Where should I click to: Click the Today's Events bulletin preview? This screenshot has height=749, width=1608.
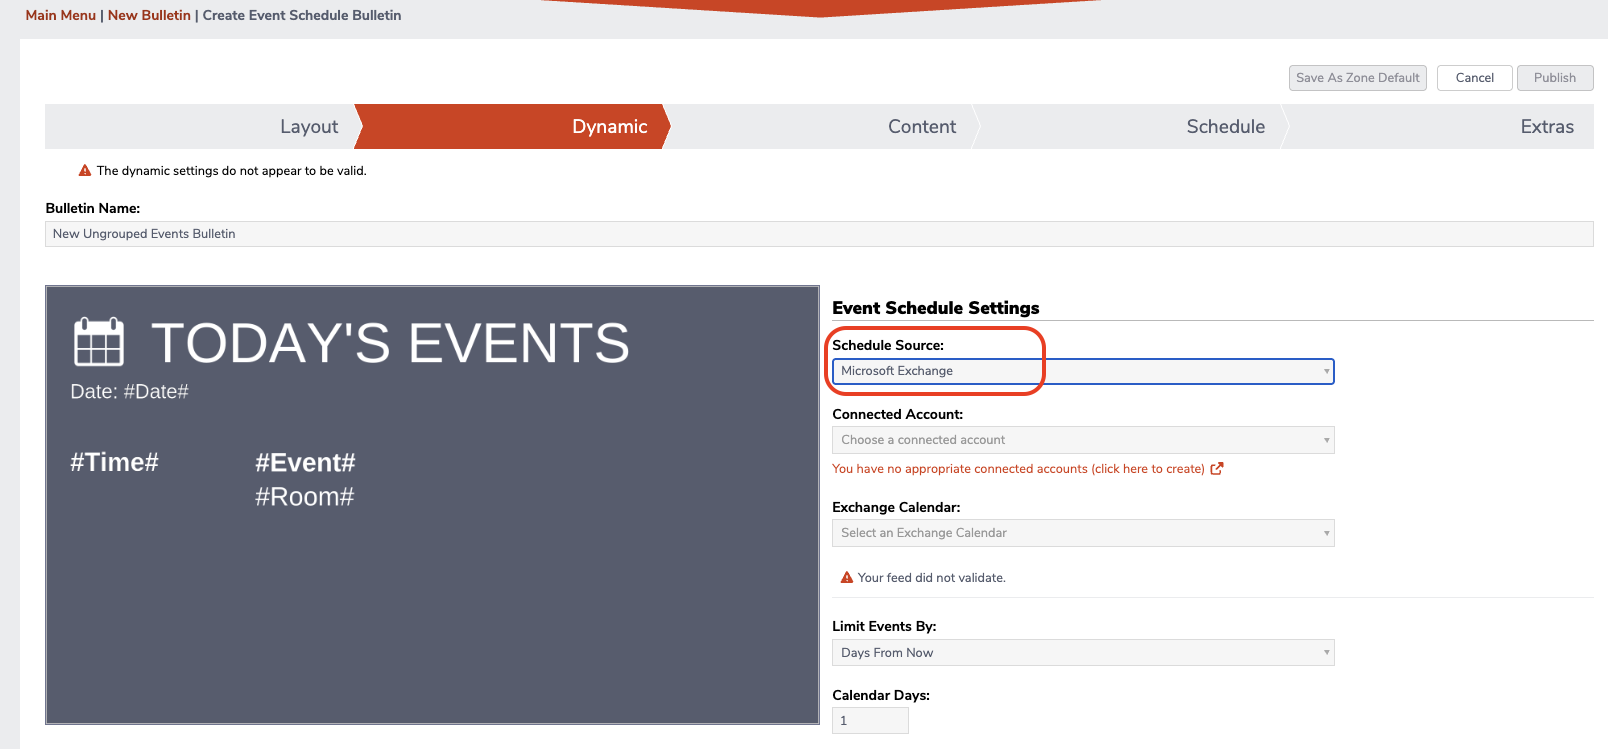432,505
